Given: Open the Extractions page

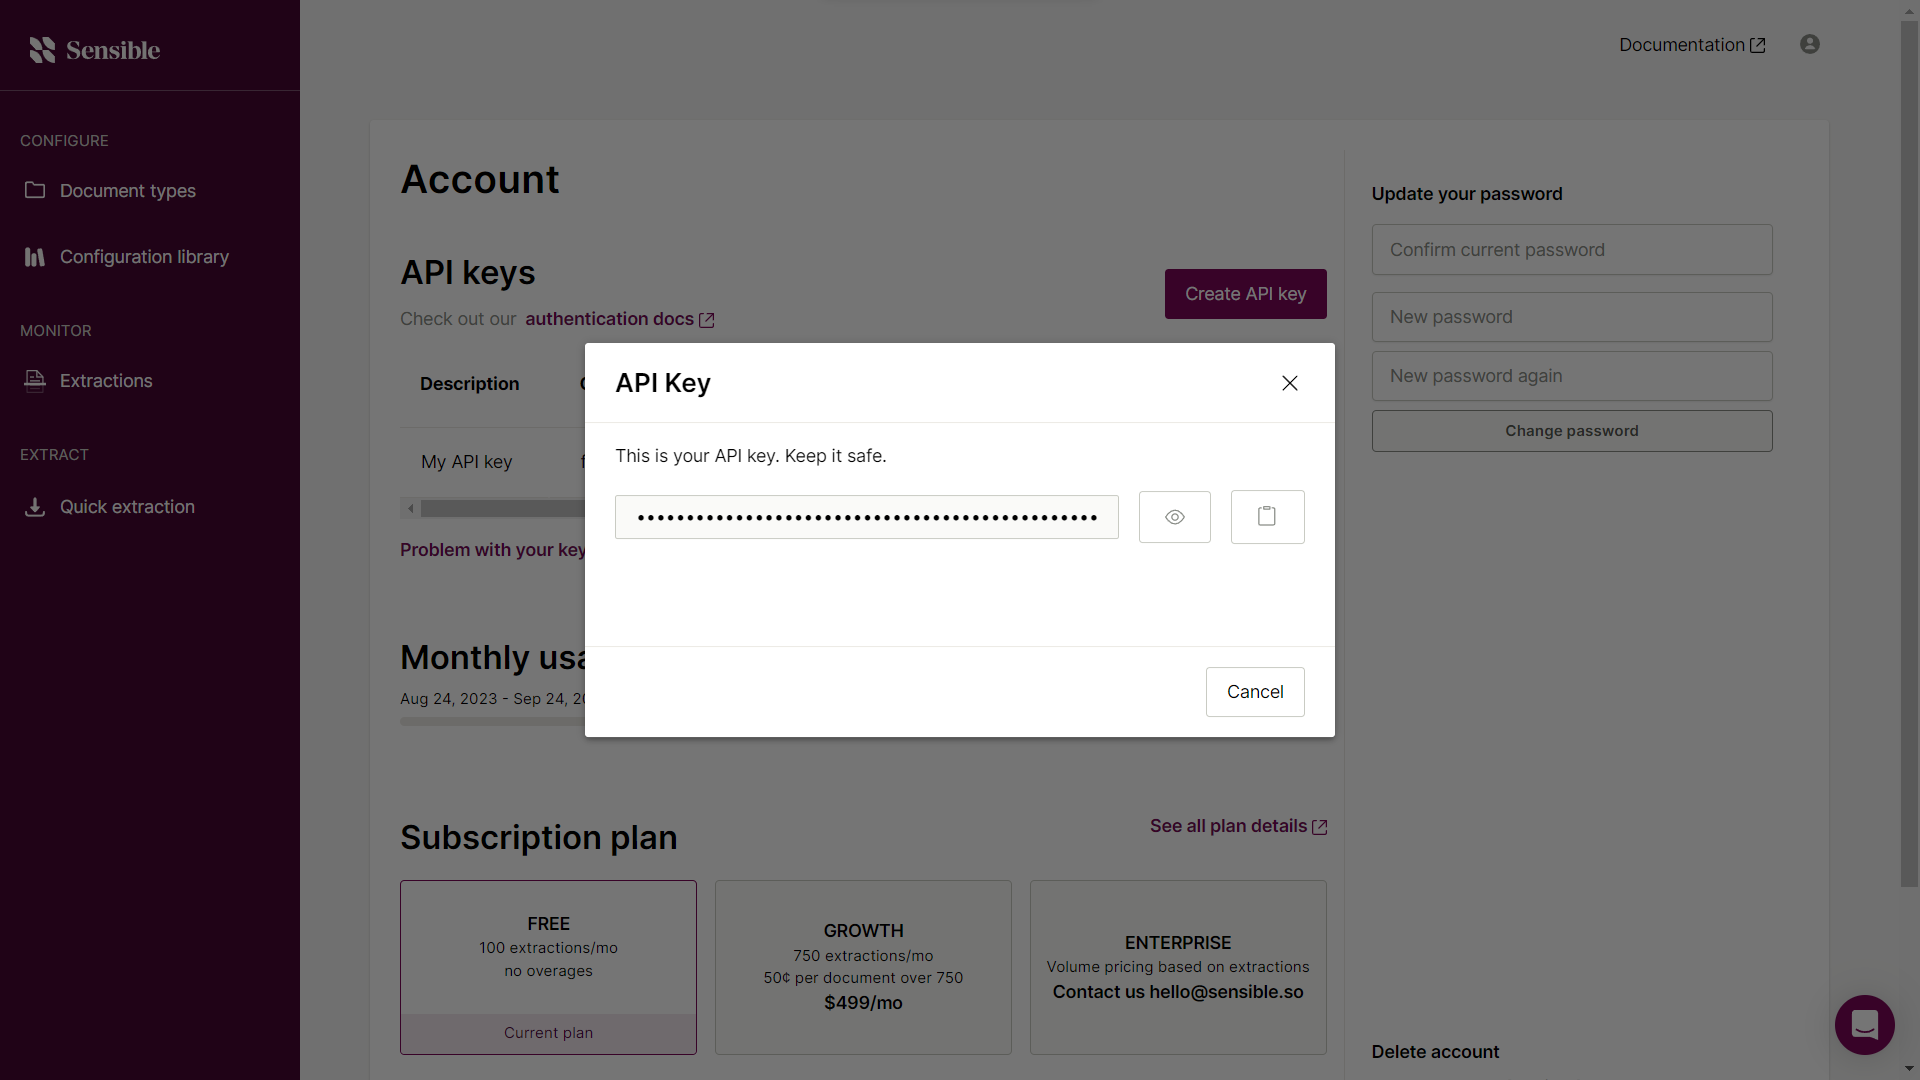Looking at the screenshot, I should click(x=106, y=381).
